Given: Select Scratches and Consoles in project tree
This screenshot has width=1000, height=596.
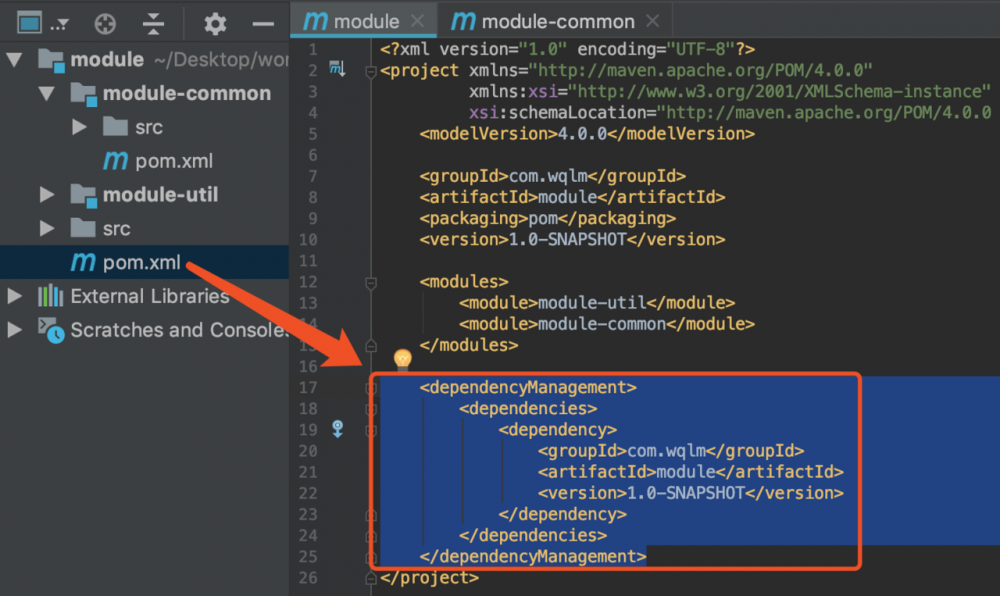Looking at the screenshot, I should (179, 330).
